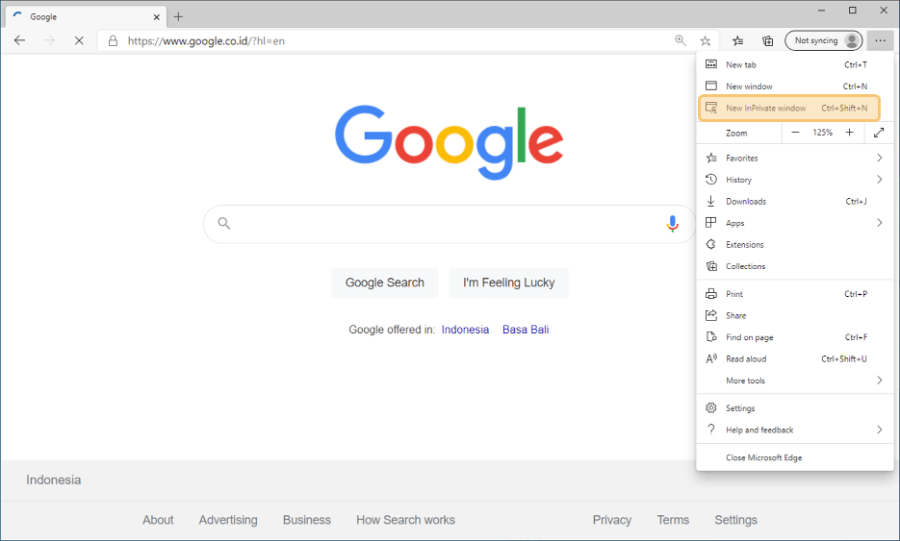Choose New tab from the menu
Viewport: 900px width, 541px height.
(795, 65)
